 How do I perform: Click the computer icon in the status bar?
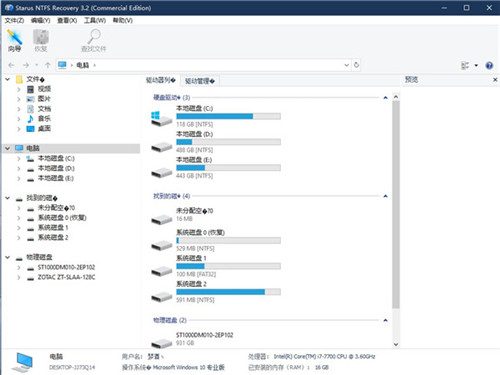[22, 362]
